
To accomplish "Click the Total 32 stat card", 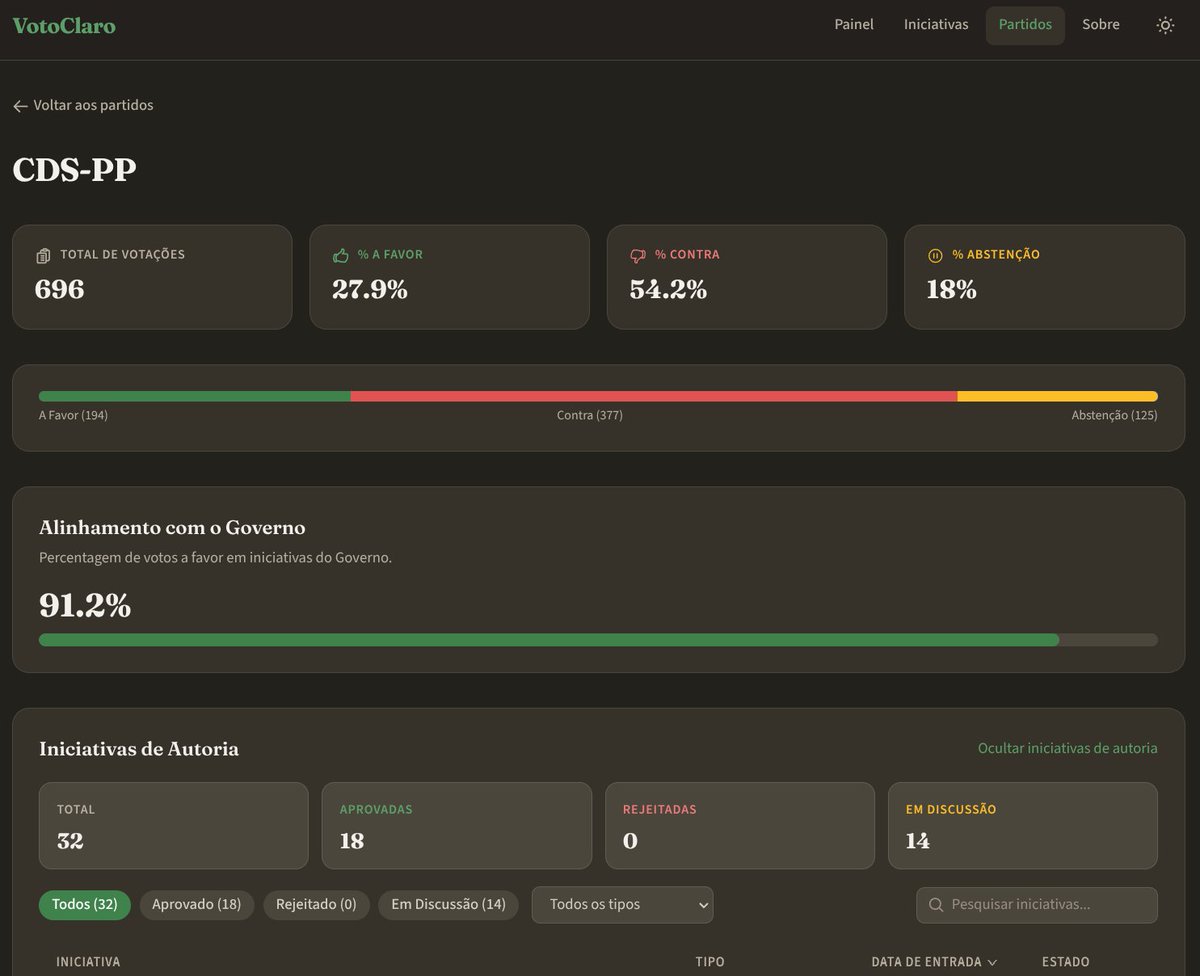I will [174, 826].
